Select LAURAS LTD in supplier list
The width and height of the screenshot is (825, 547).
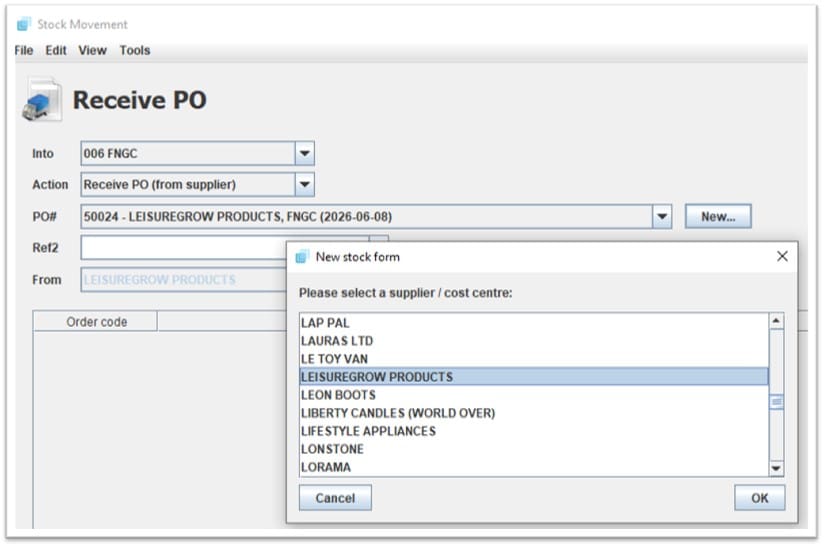click(534, 341)
